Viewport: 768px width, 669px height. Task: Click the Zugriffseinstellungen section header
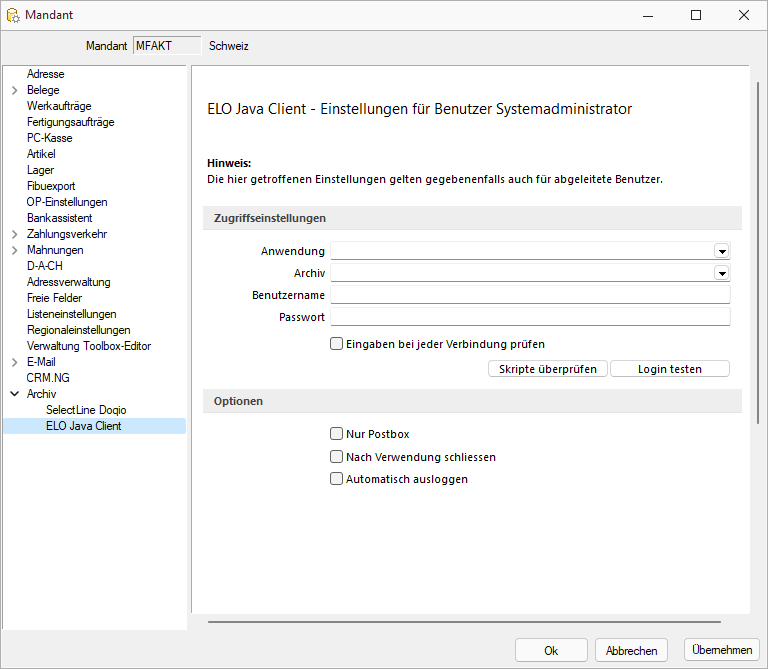pos(472,218)
